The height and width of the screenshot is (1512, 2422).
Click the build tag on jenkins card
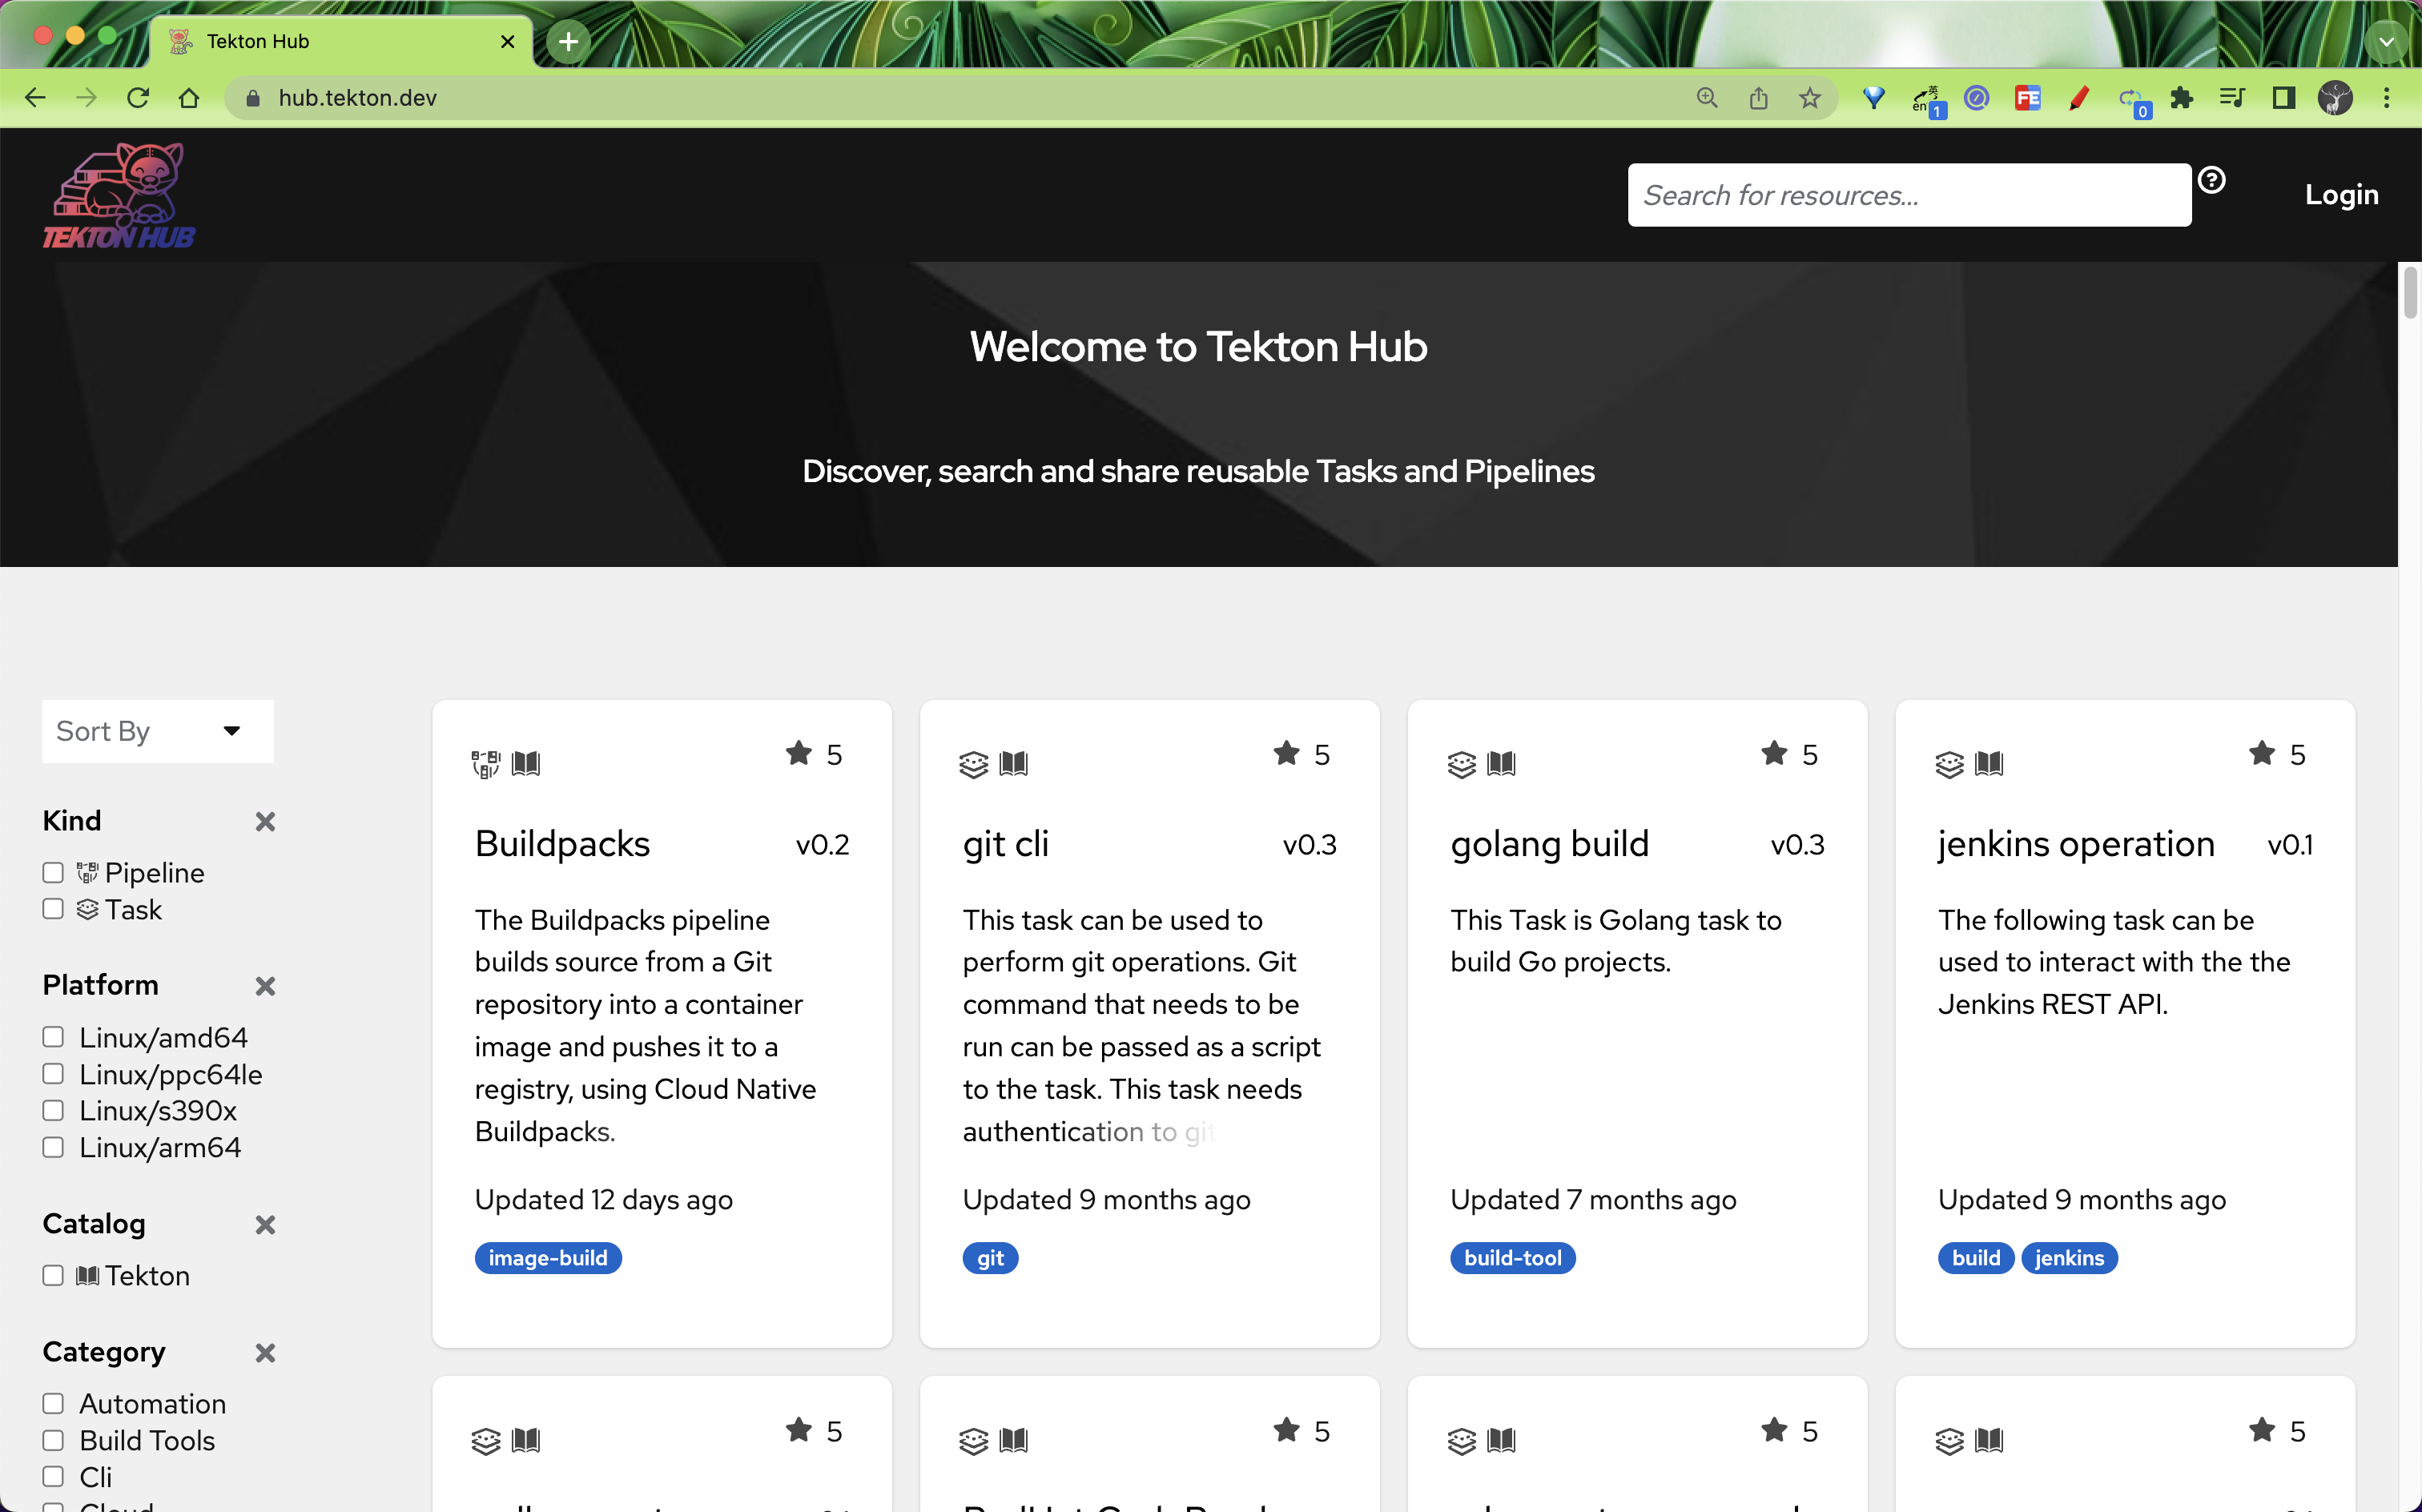pos(1976,1258)
